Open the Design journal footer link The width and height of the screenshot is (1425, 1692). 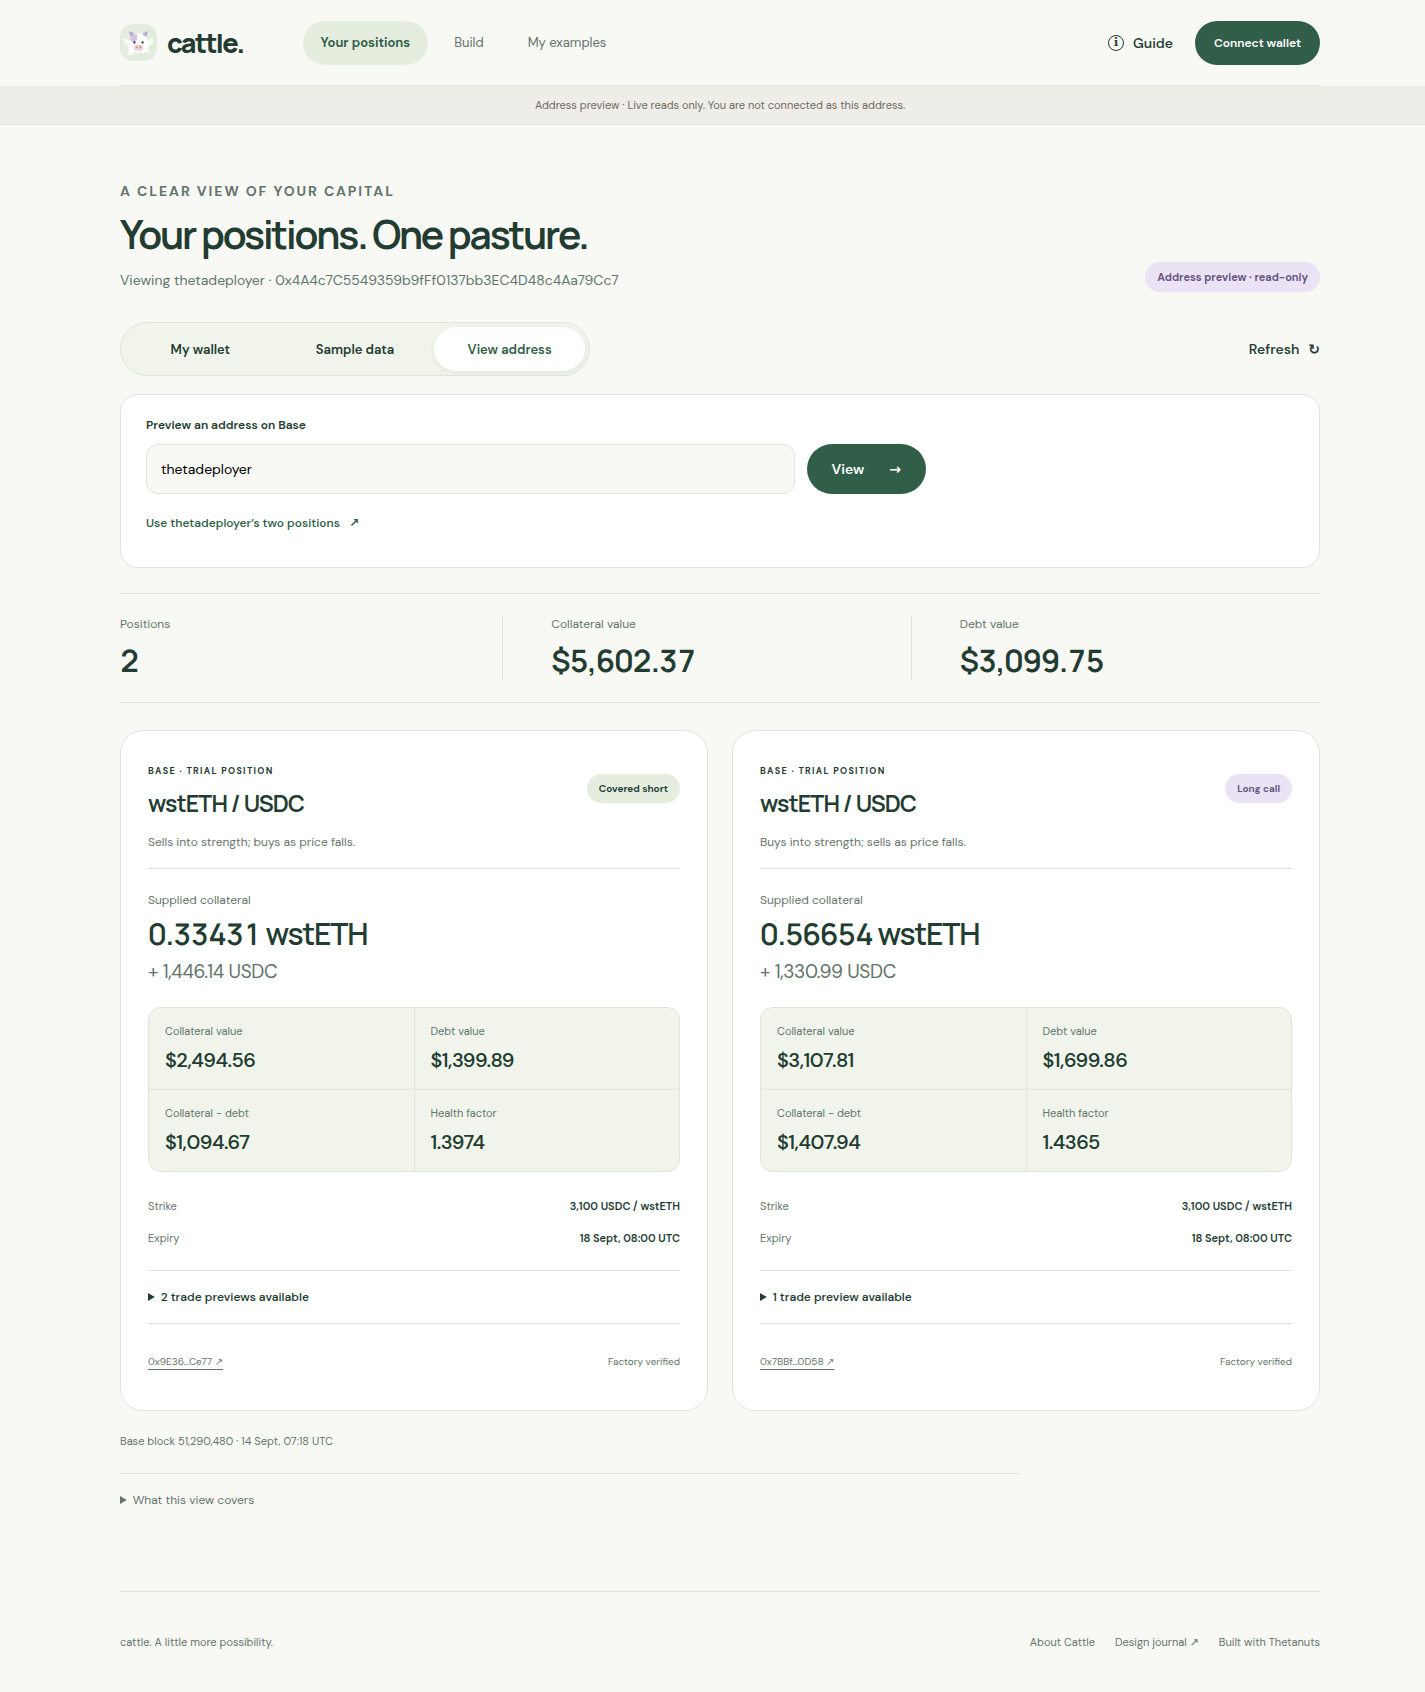coord(1156,1642)
